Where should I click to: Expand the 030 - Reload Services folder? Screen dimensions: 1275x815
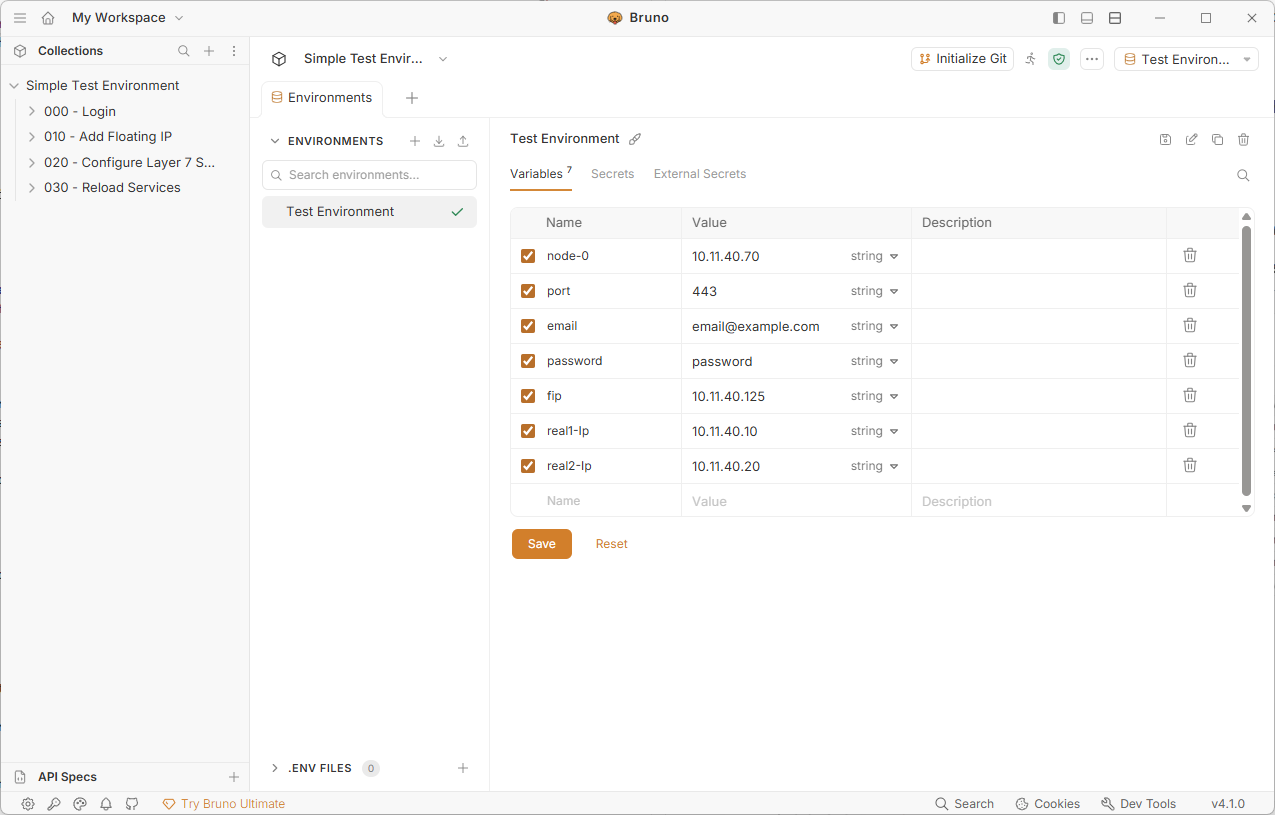tap(32, 187)
